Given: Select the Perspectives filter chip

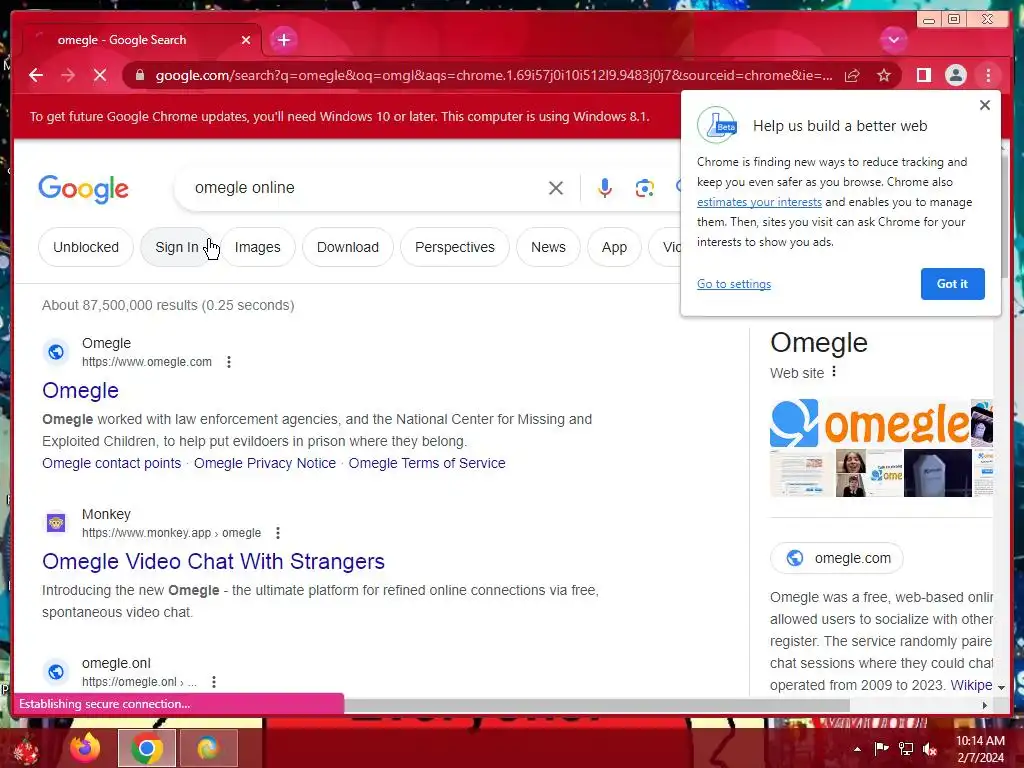Looking at the screenshot, I should [455, 247].
